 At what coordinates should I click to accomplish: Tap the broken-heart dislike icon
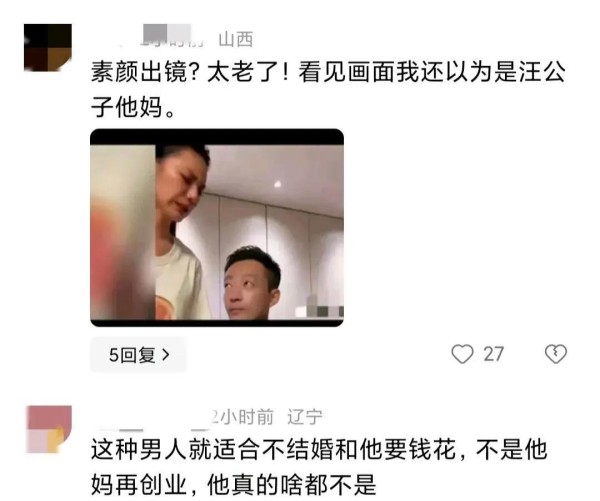[556, 354]
